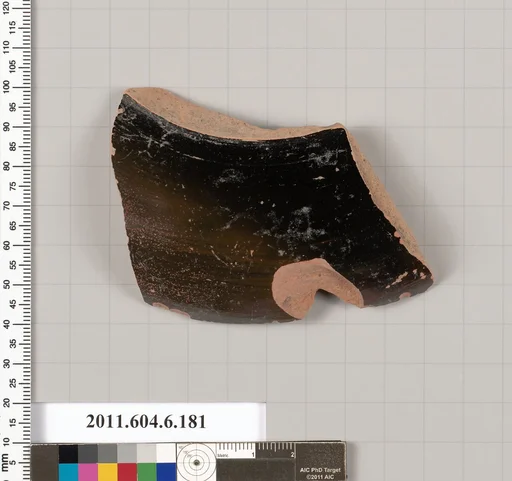
Task: Click the '©2011 AIC' copyright text
Action: point(320,477)
